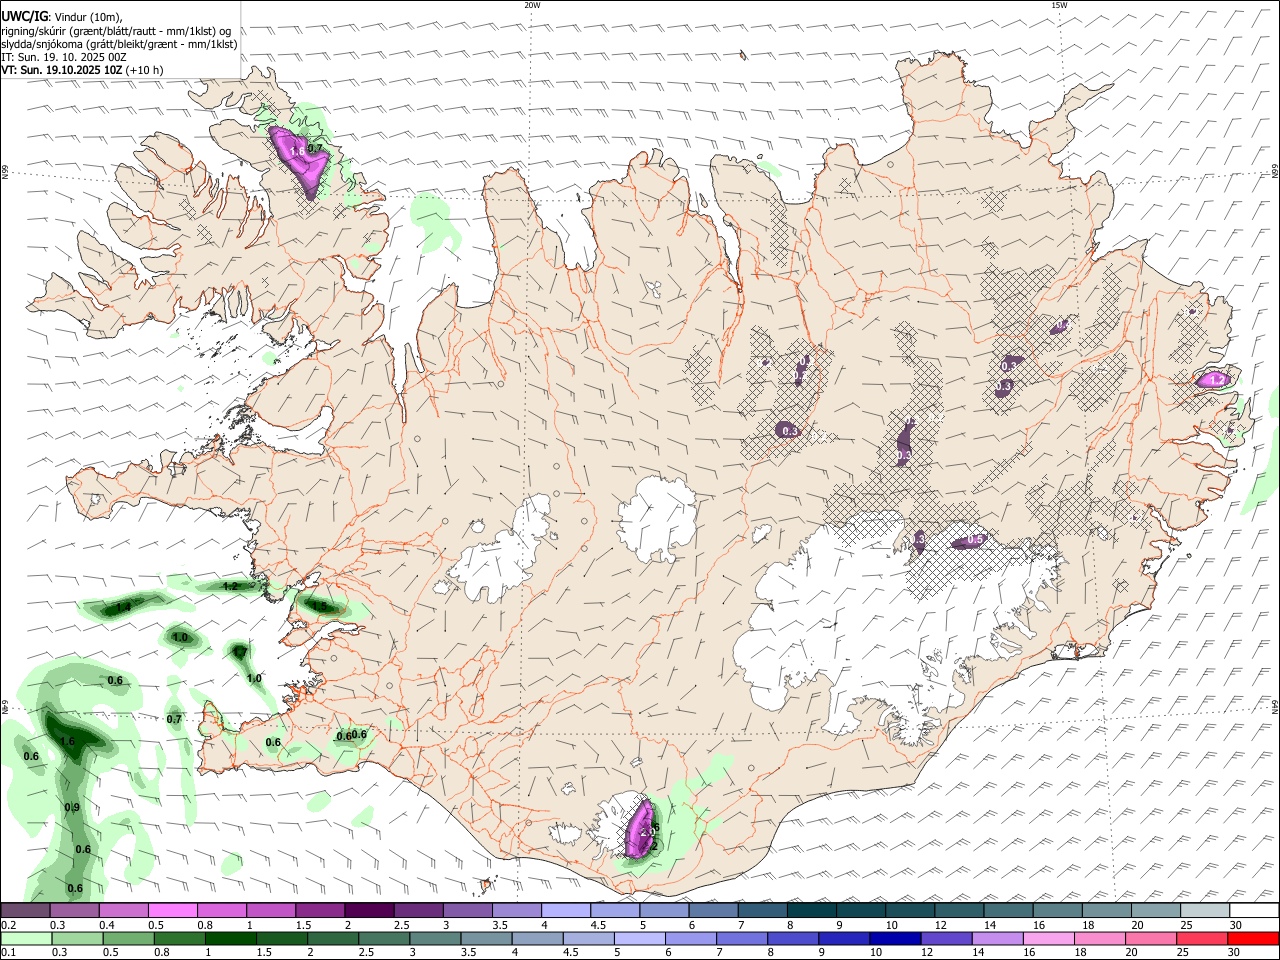The width and height of the screenshot is (1280, 960).
Task: Select top-row lavender swatch between 4 and 4.5
Action: [566, 910]
